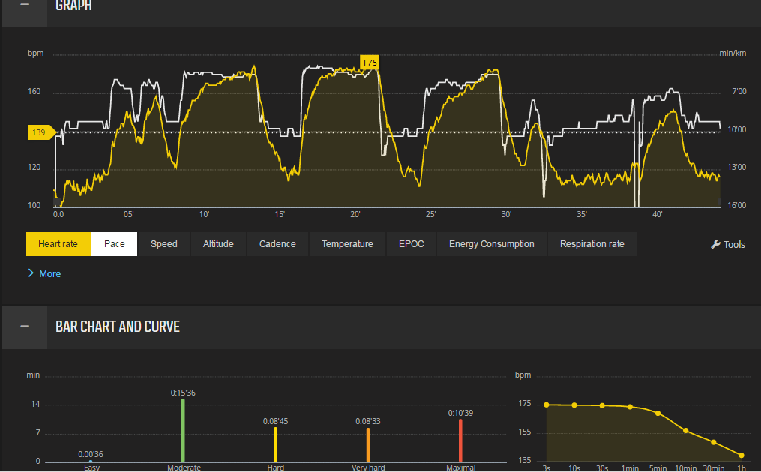
Task: Toggle the Altitude graph button
Action: [x=218, y=244]
